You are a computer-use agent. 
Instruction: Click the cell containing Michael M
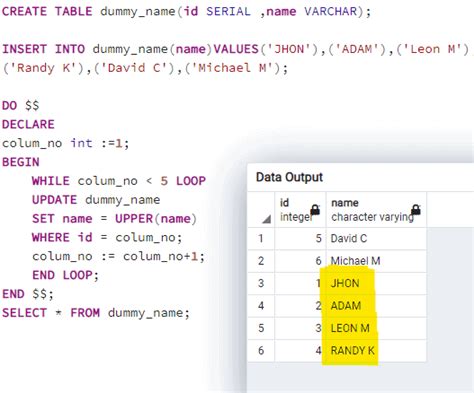tap(376, 261)
